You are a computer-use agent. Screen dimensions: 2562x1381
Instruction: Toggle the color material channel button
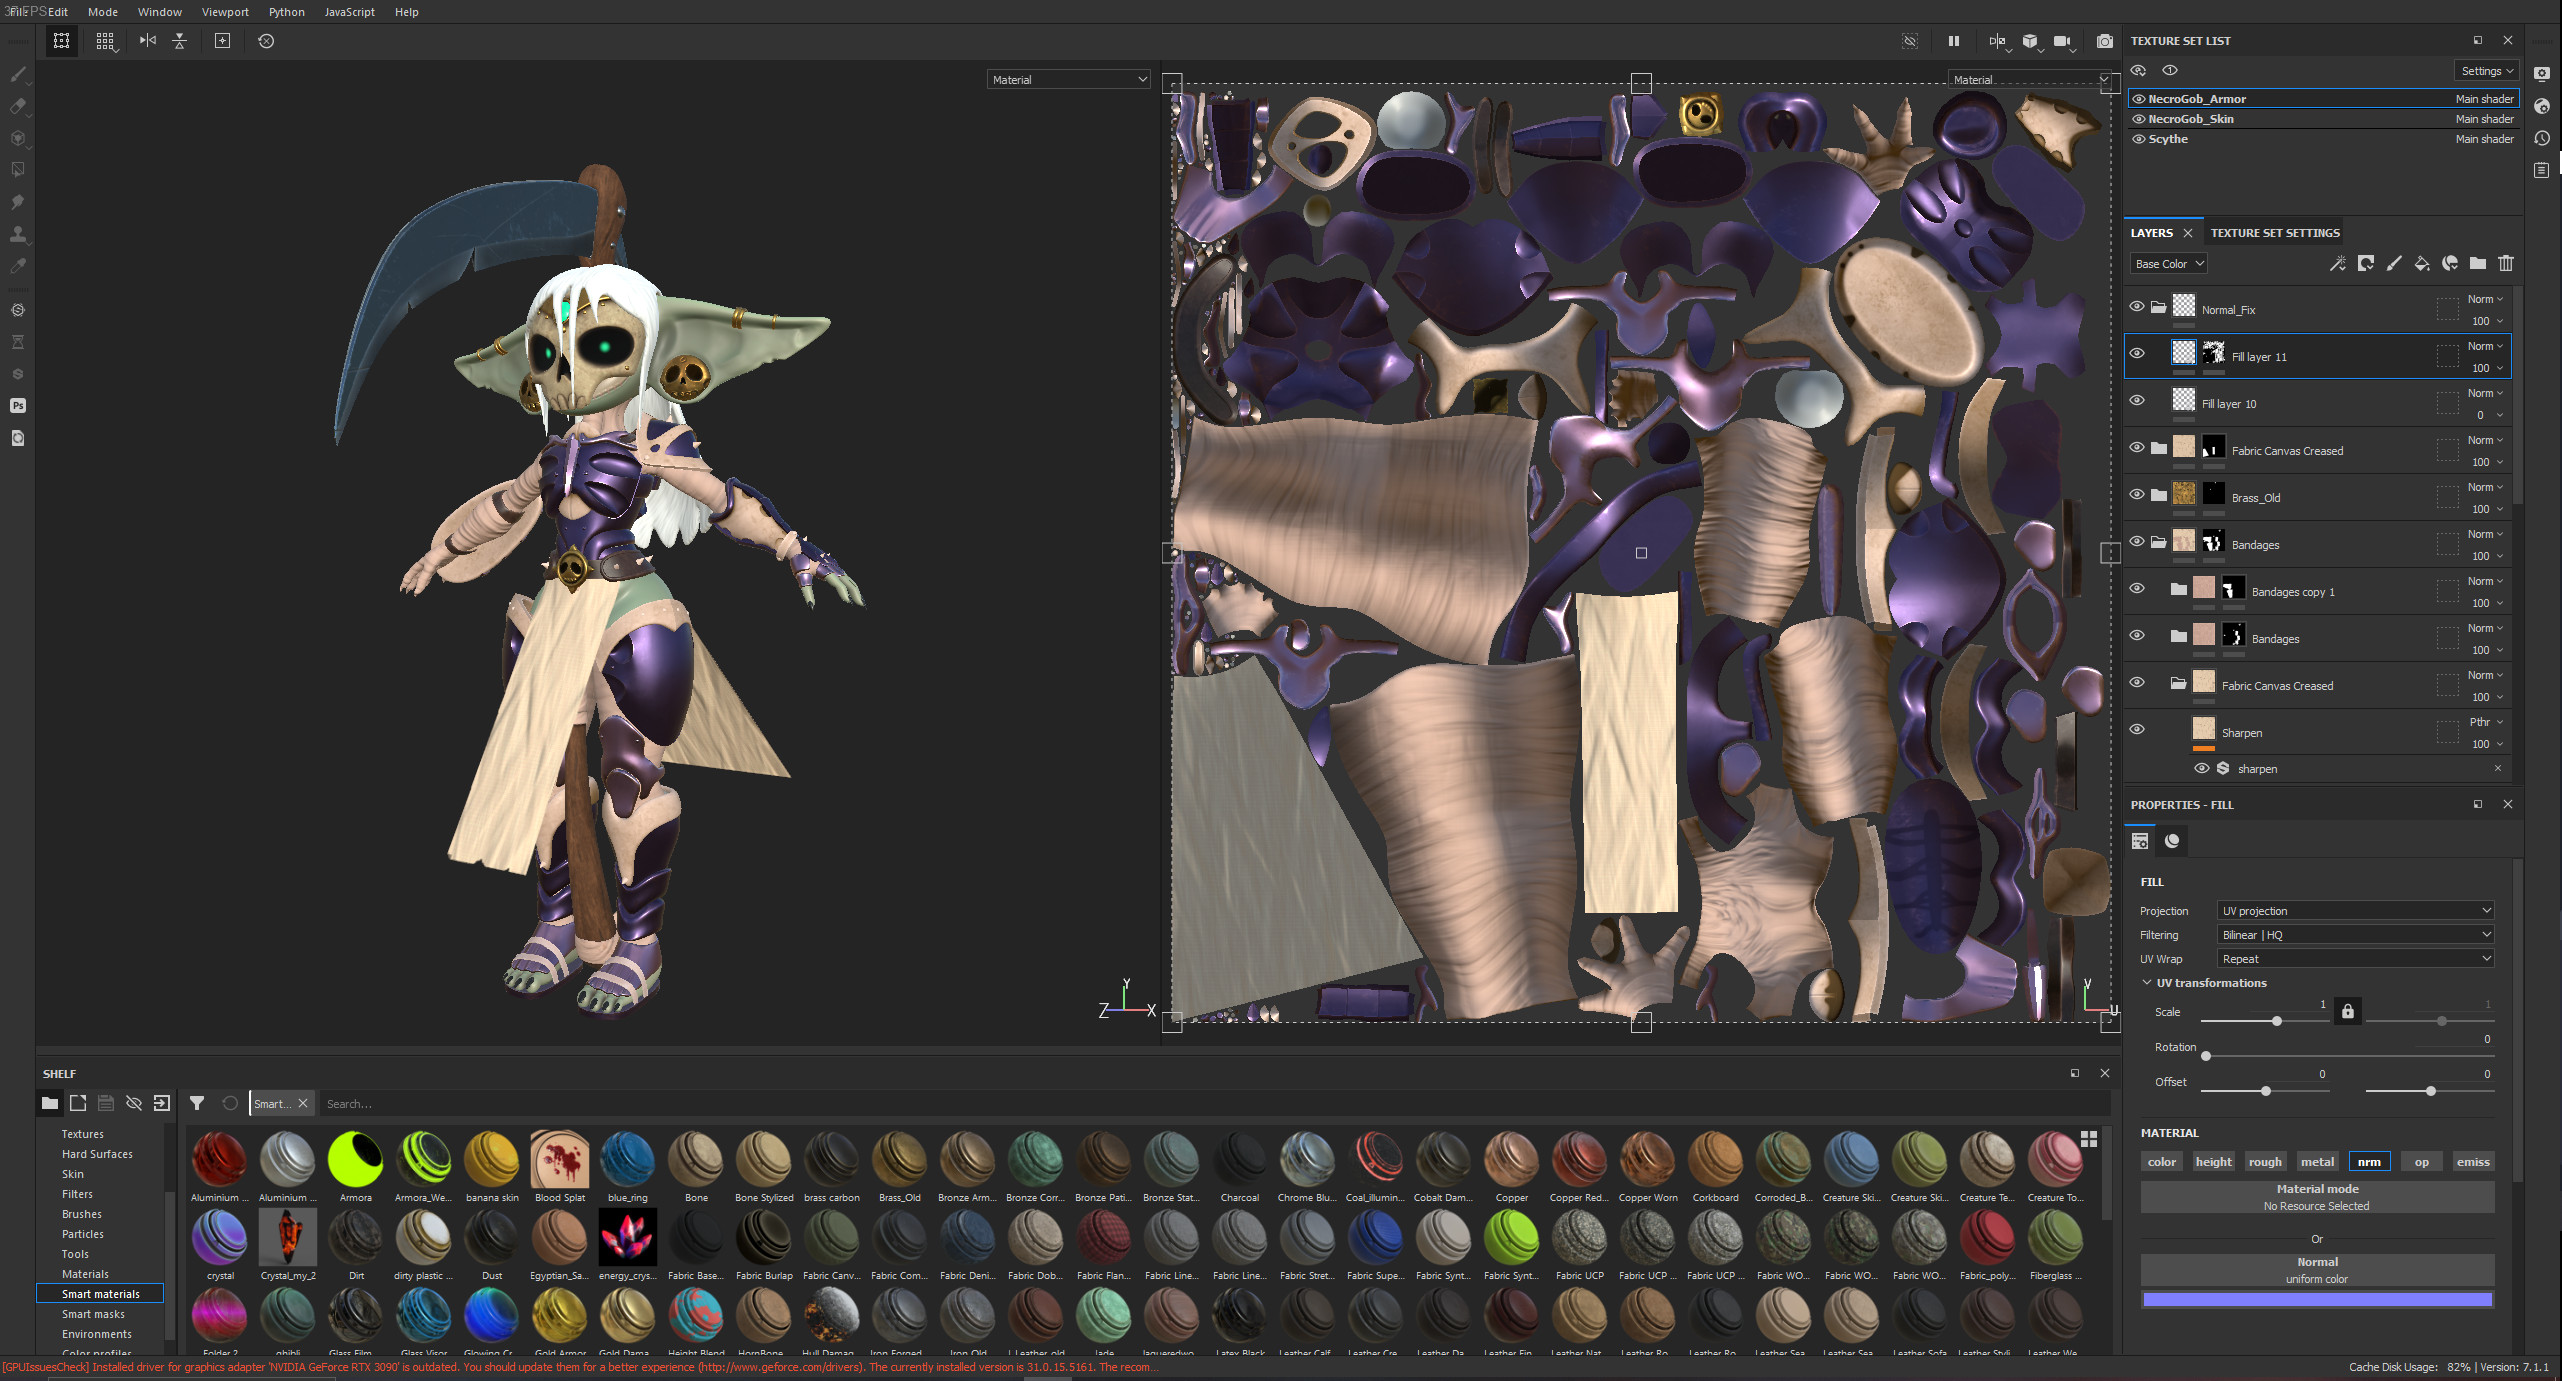click(2161, 1161)
